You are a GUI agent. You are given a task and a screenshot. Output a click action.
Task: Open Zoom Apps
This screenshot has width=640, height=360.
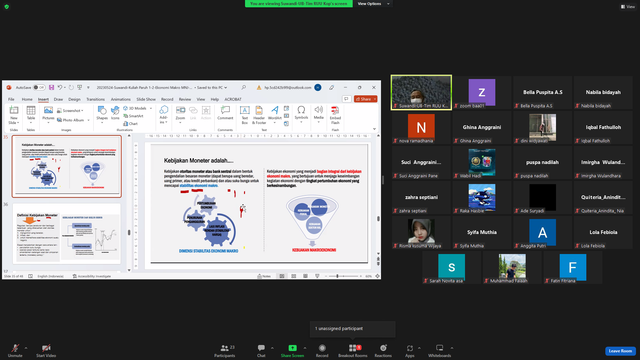pos(409,350)
